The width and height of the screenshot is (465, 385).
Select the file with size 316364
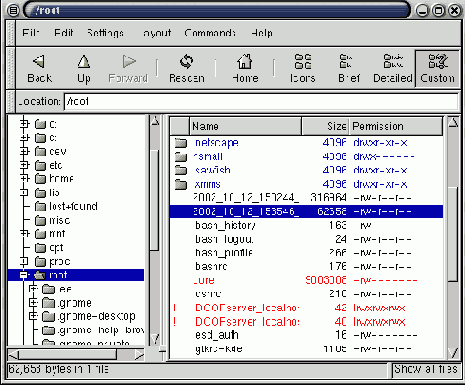tap(306, 198)
